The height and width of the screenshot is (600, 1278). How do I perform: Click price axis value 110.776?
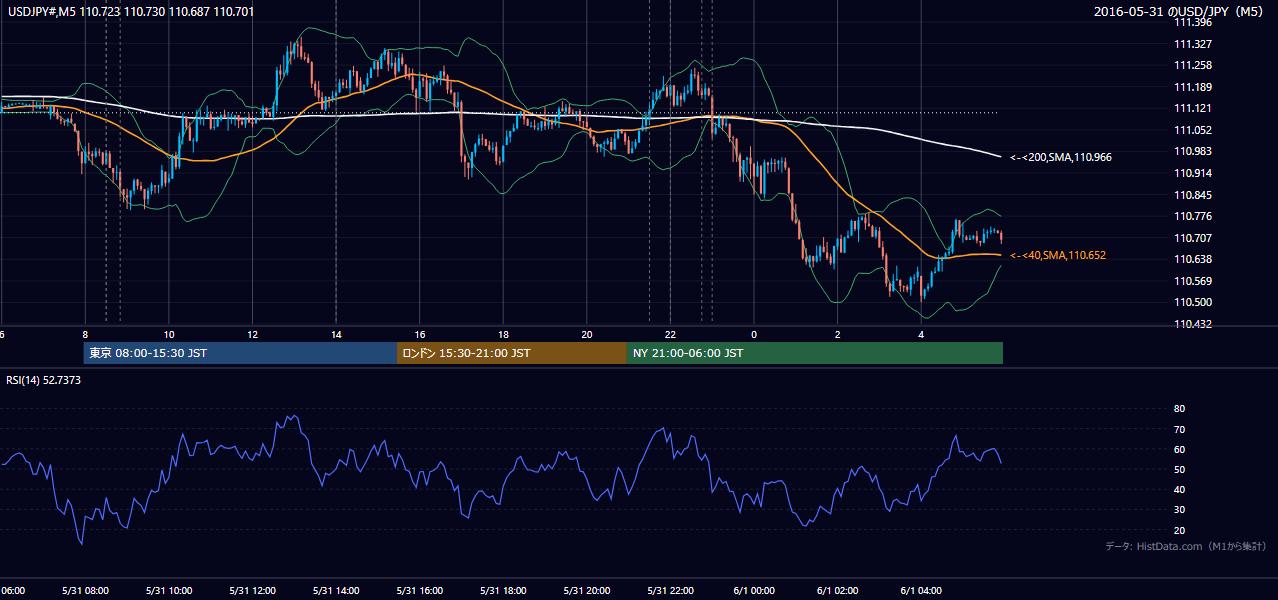(x=1191, y=216)
